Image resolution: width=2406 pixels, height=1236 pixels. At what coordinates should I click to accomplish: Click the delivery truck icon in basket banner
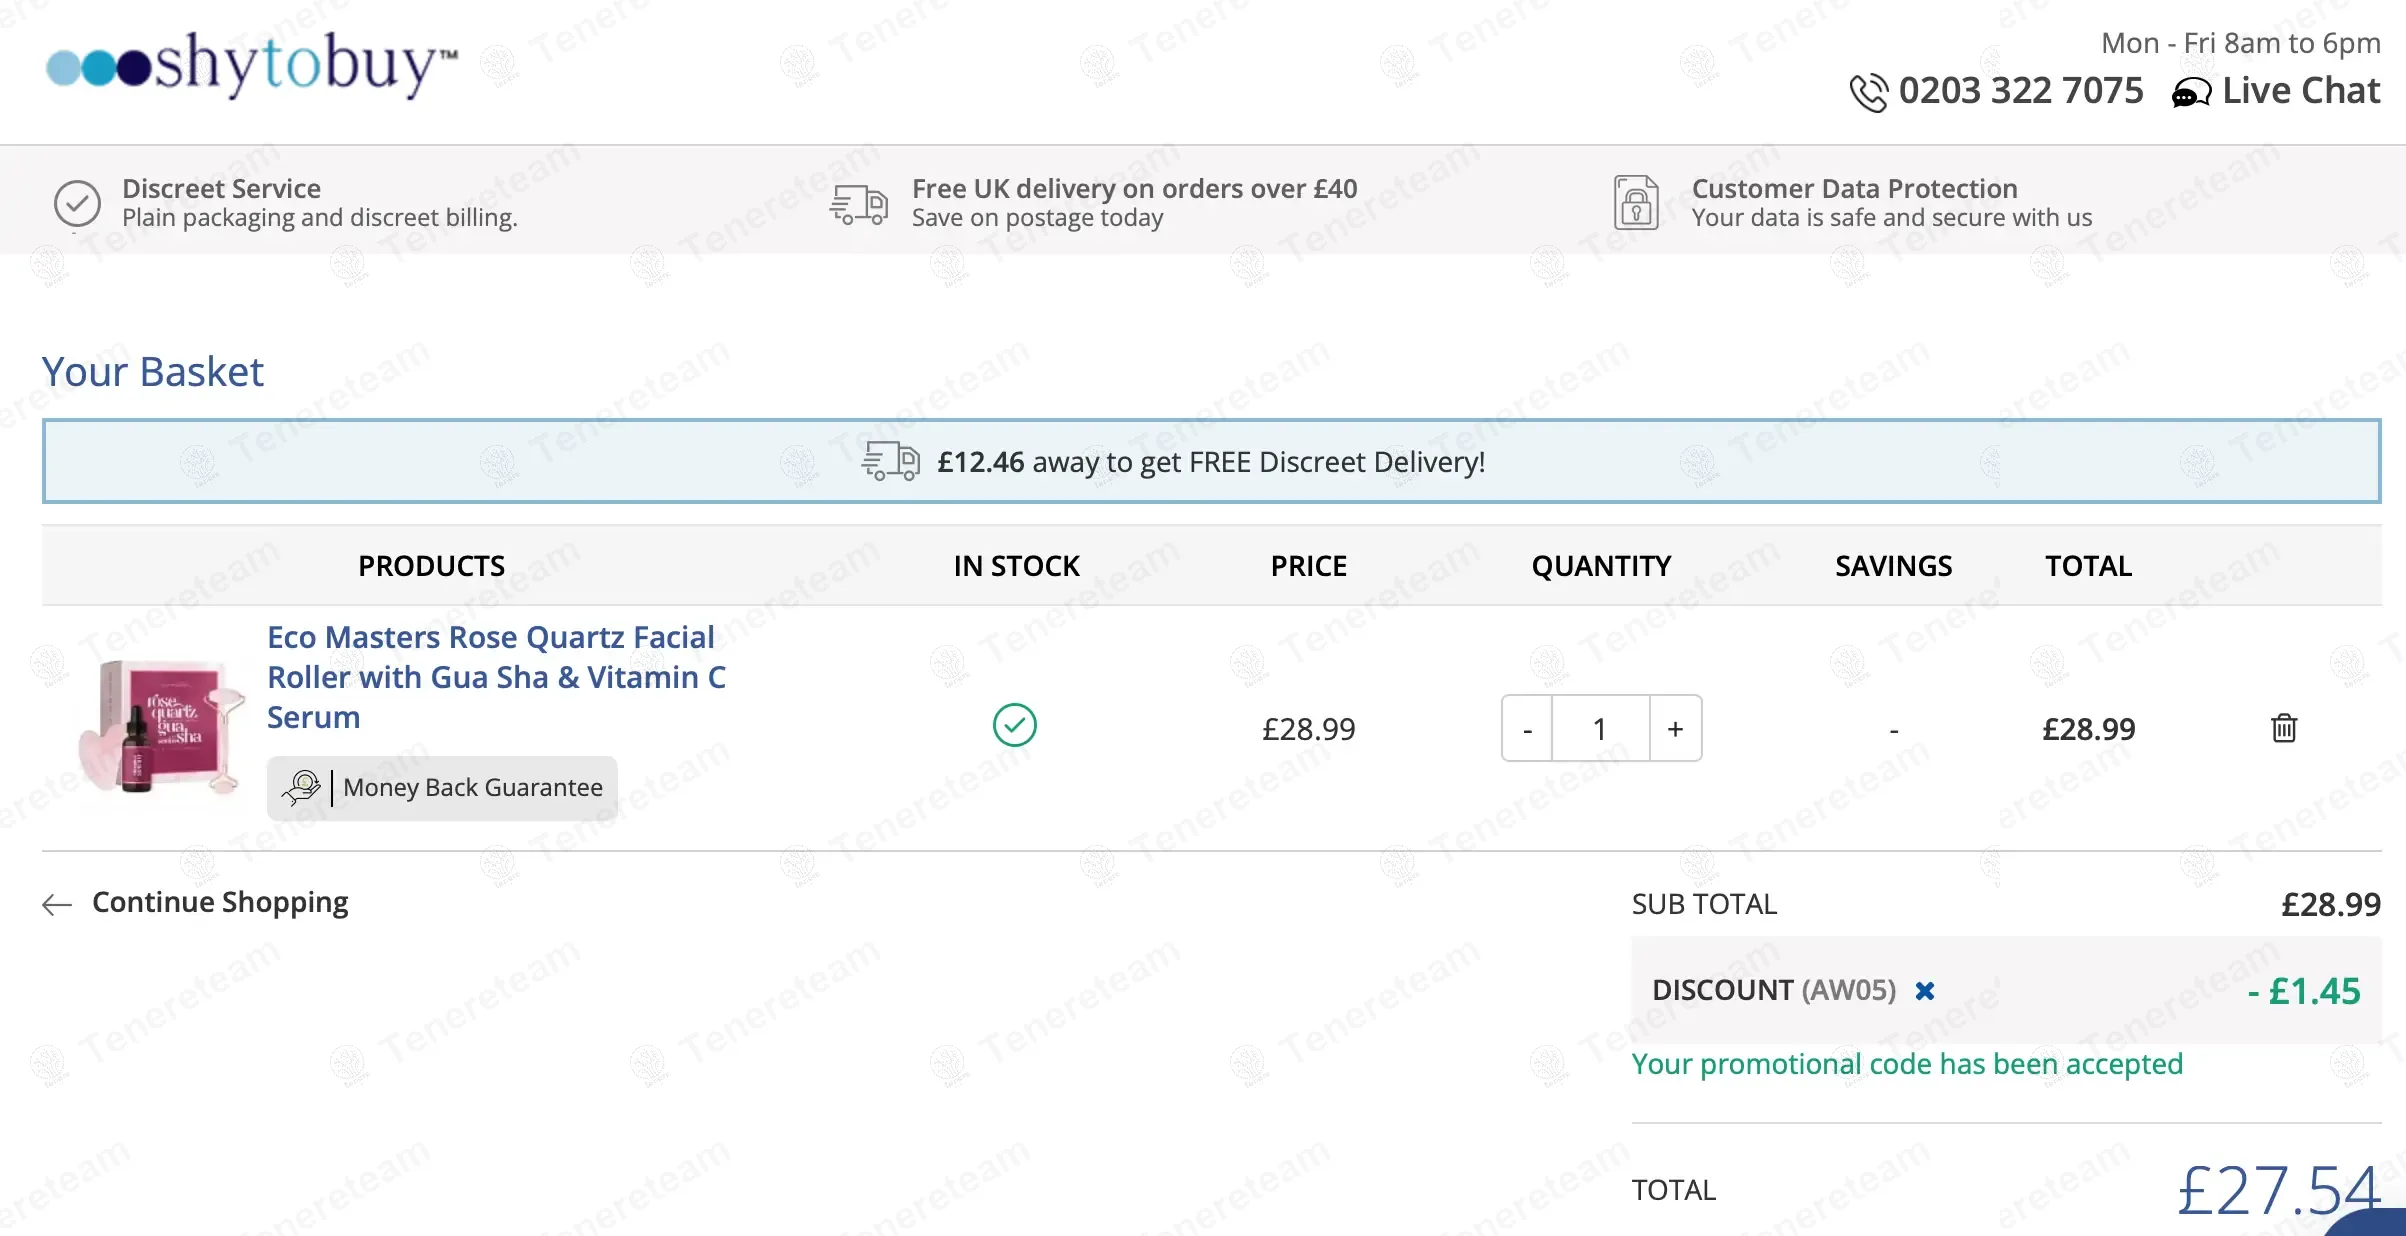[x=890, y=462]
